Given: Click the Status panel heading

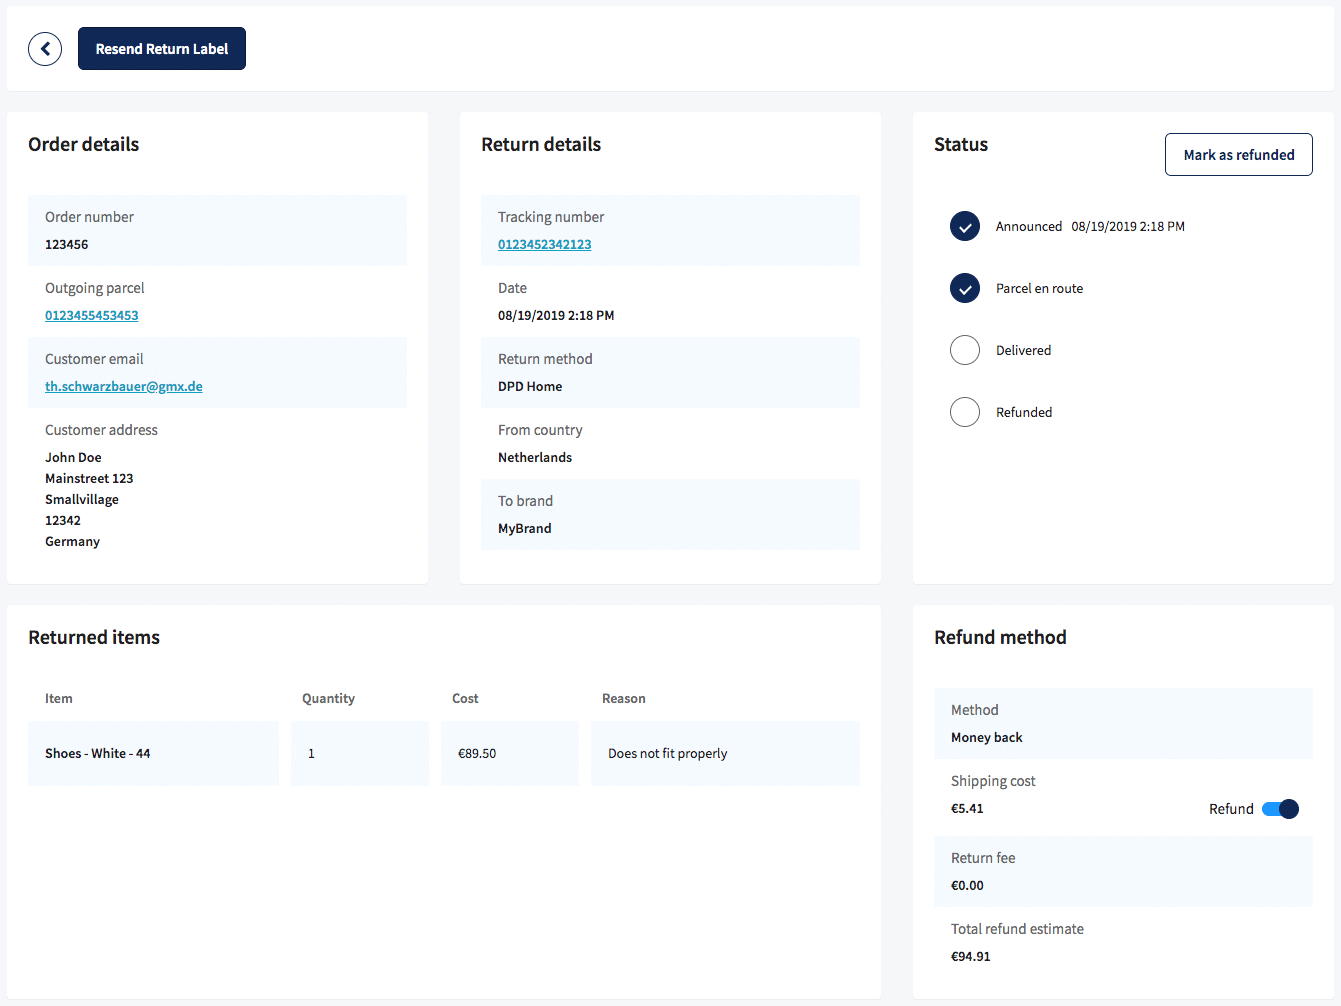Looking at the screenshot, I should tap(961, 144).
